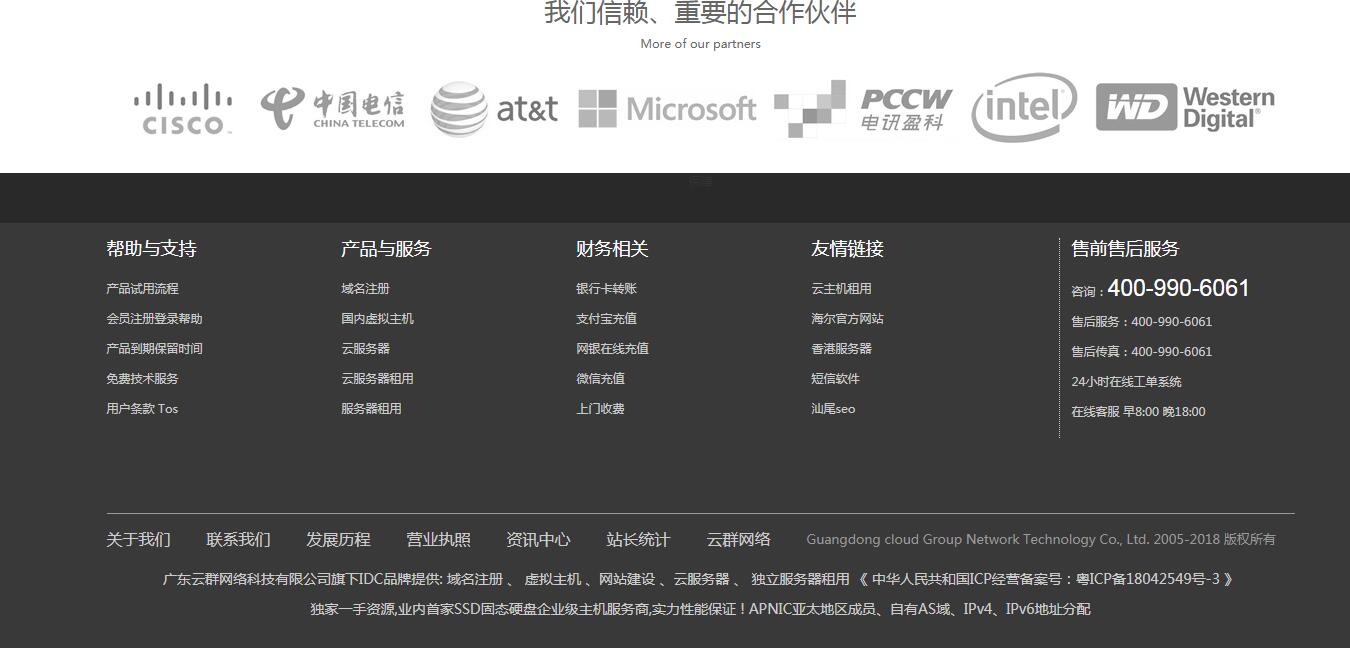Viewport: 1350px width, 648px height.
Task: Click the 售后传真 fax number line
Action: coord(1142,352)
